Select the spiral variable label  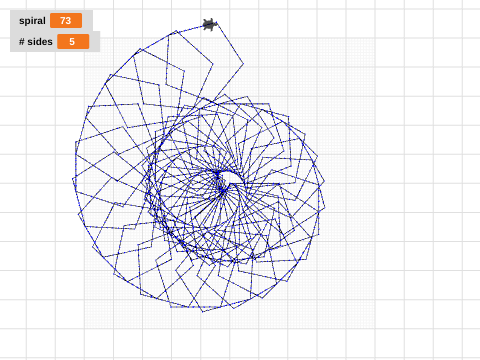point(32,21)
